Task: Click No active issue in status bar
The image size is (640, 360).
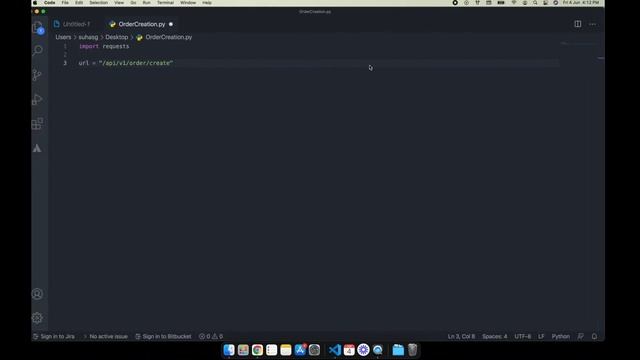Action: 106,336
